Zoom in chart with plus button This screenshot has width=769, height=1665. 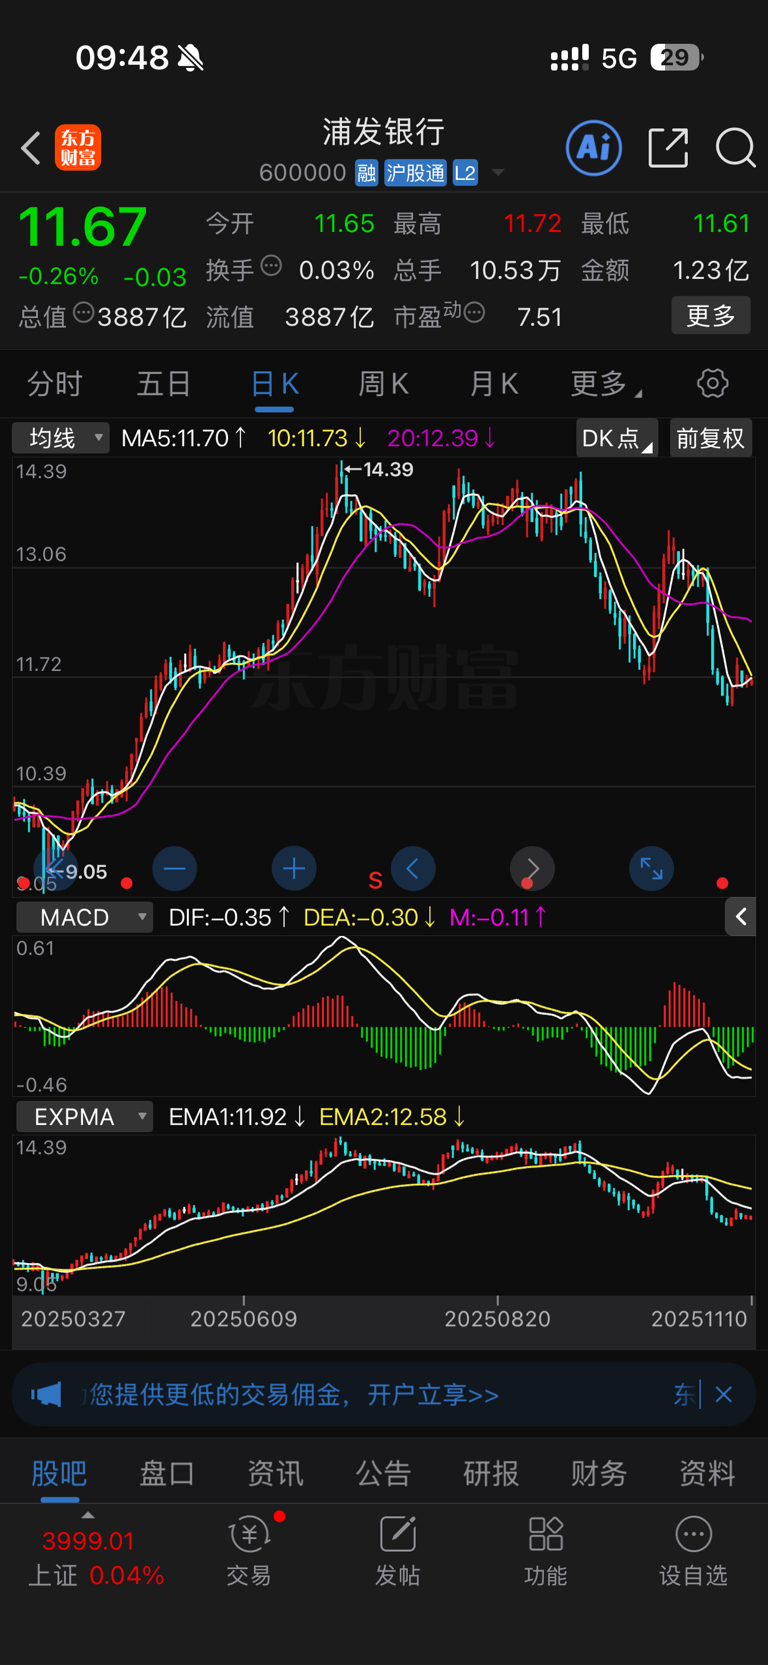tap(294, 869)
